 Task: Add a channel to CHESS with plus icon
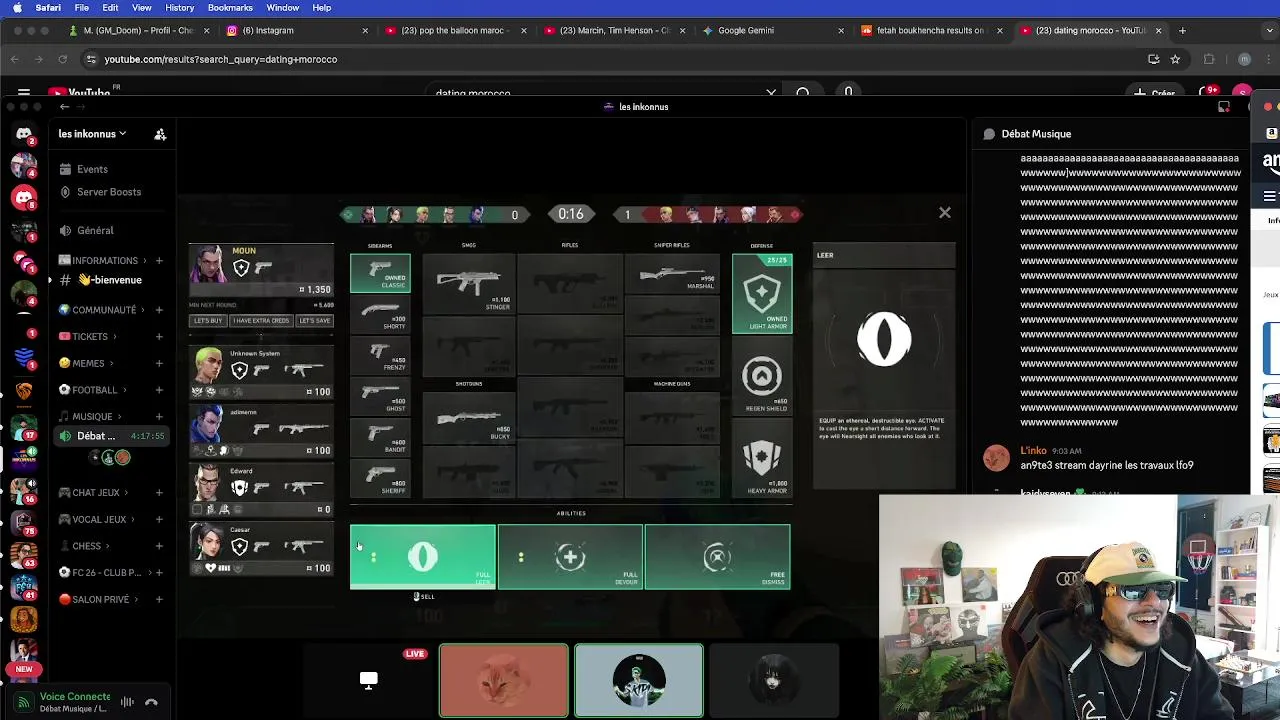click(x=159, y=546)
